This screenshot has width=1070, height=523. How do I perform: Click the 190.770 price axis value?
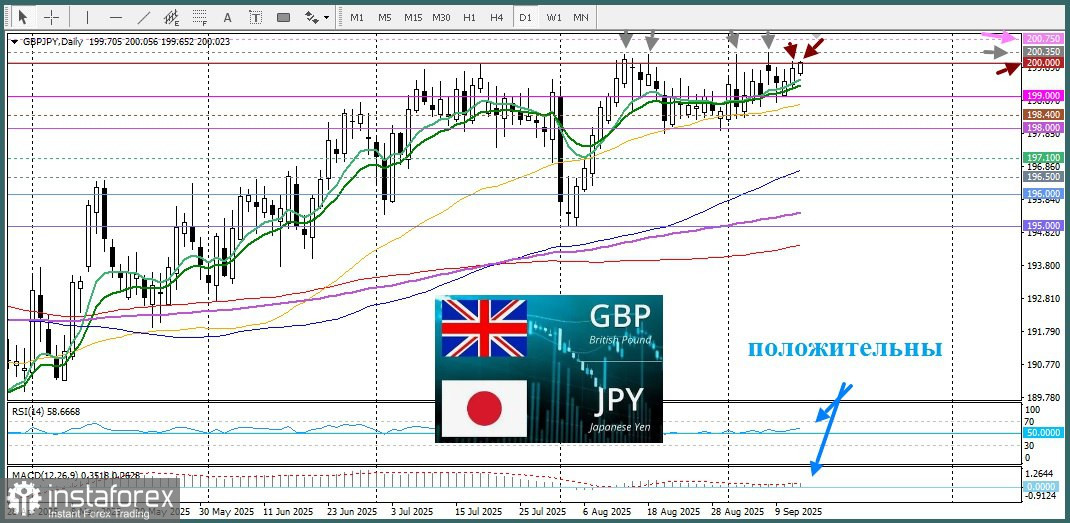[x=1043, y=365]
